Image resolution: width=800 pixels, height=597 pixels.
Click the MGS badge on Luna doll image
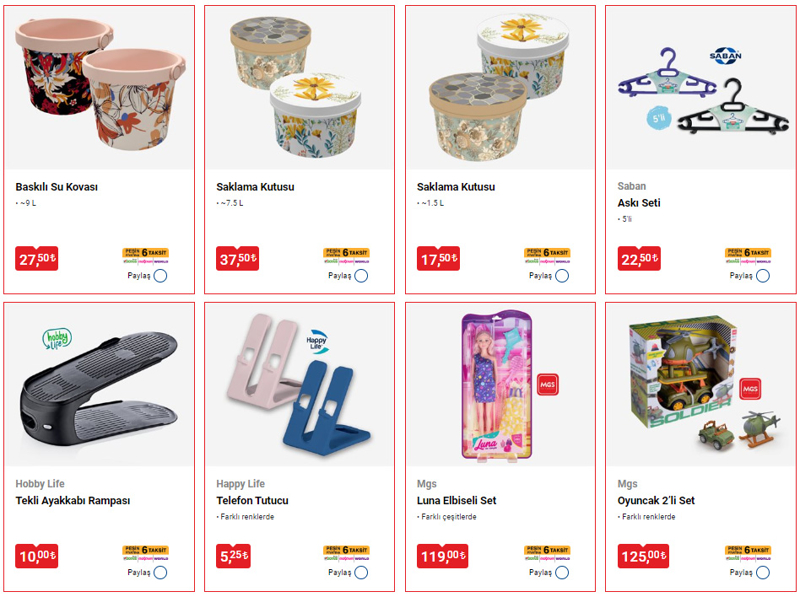coord(547,385)
